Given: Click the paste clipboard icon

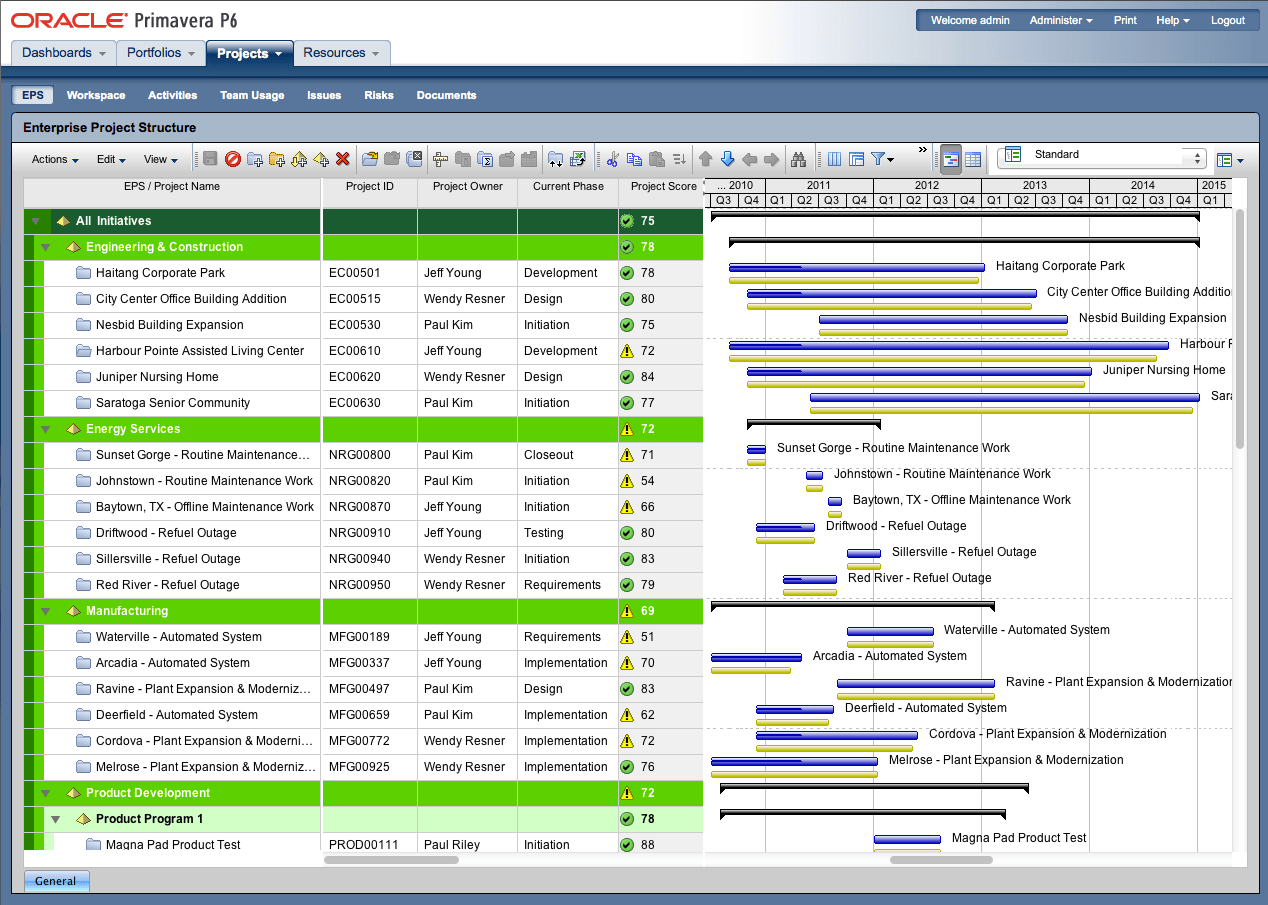Looking at the screenshot, I should [656, 159].
